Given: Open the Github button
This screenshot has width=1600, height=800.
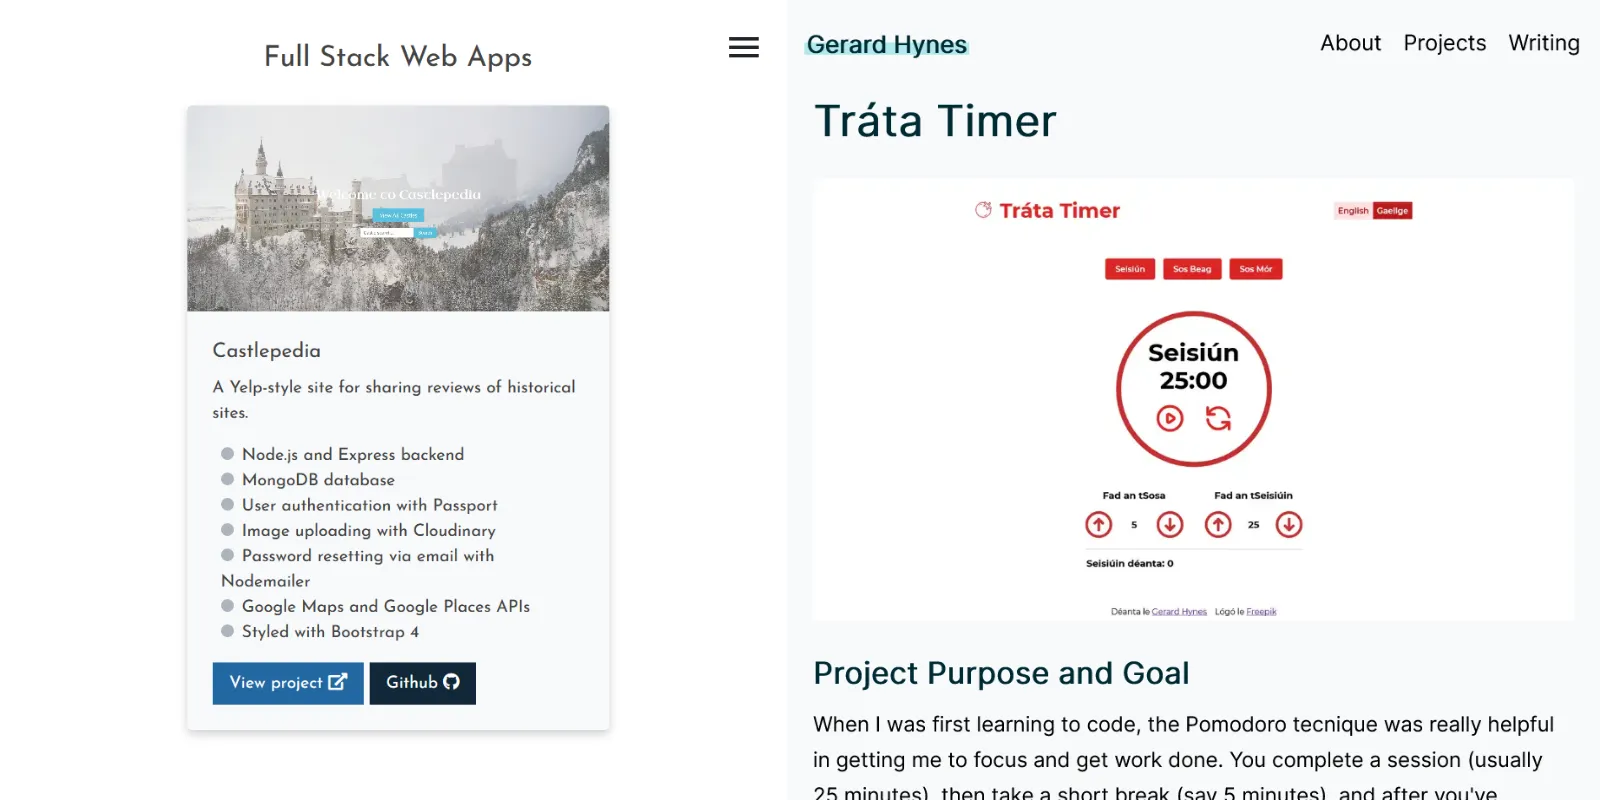Looking at the screenshot, I should click(423, 683).
